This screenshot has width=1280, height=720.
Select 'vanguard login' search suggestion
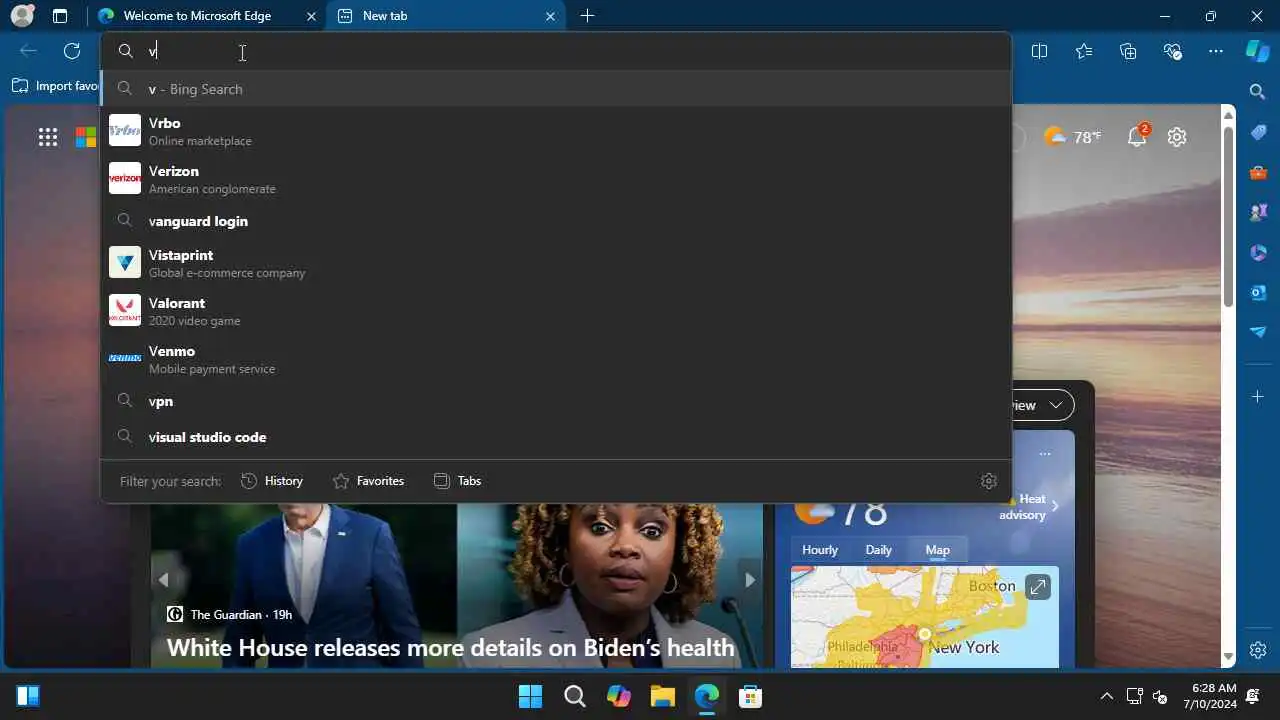coord(556,221)
